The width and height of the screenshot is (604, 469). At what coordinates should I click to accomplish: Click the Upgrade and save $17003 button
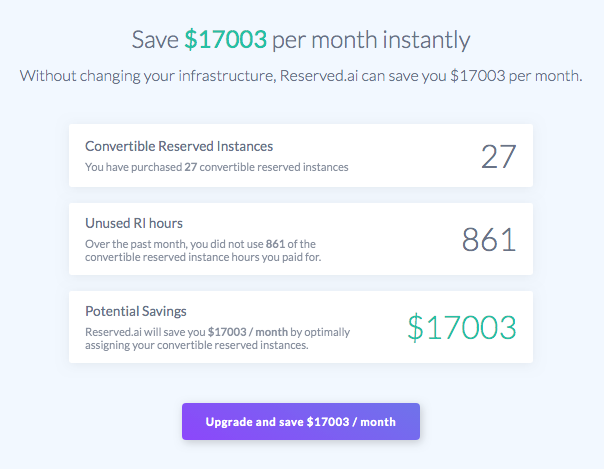click(300, 422)
